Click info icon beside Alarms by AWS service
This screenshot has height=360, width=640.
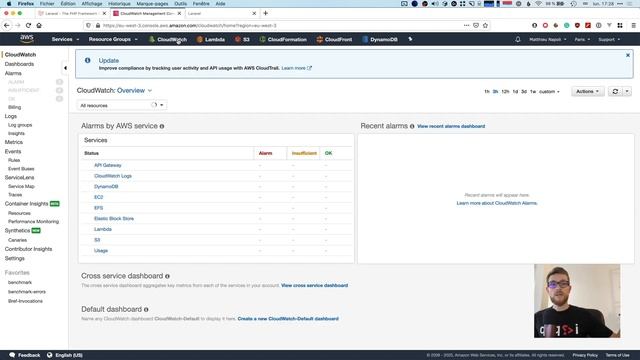click(162, 127)
